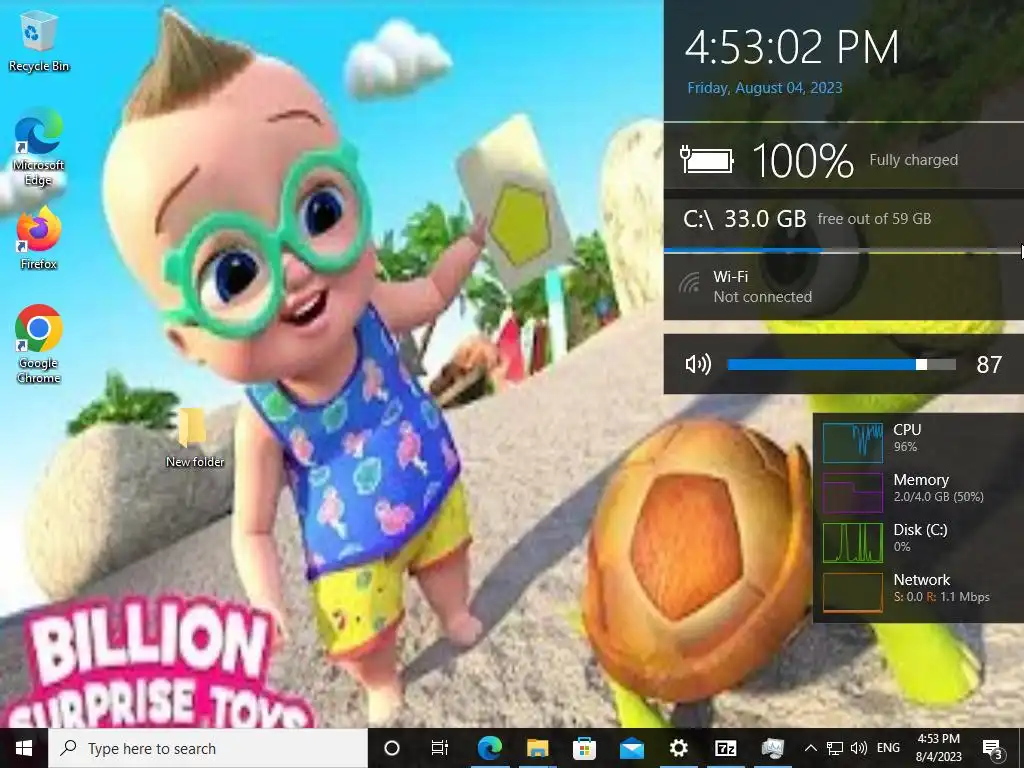Open Microsoft Edge from the taskbar
This screenshot has width=1024, height=768.
[489, 748]
